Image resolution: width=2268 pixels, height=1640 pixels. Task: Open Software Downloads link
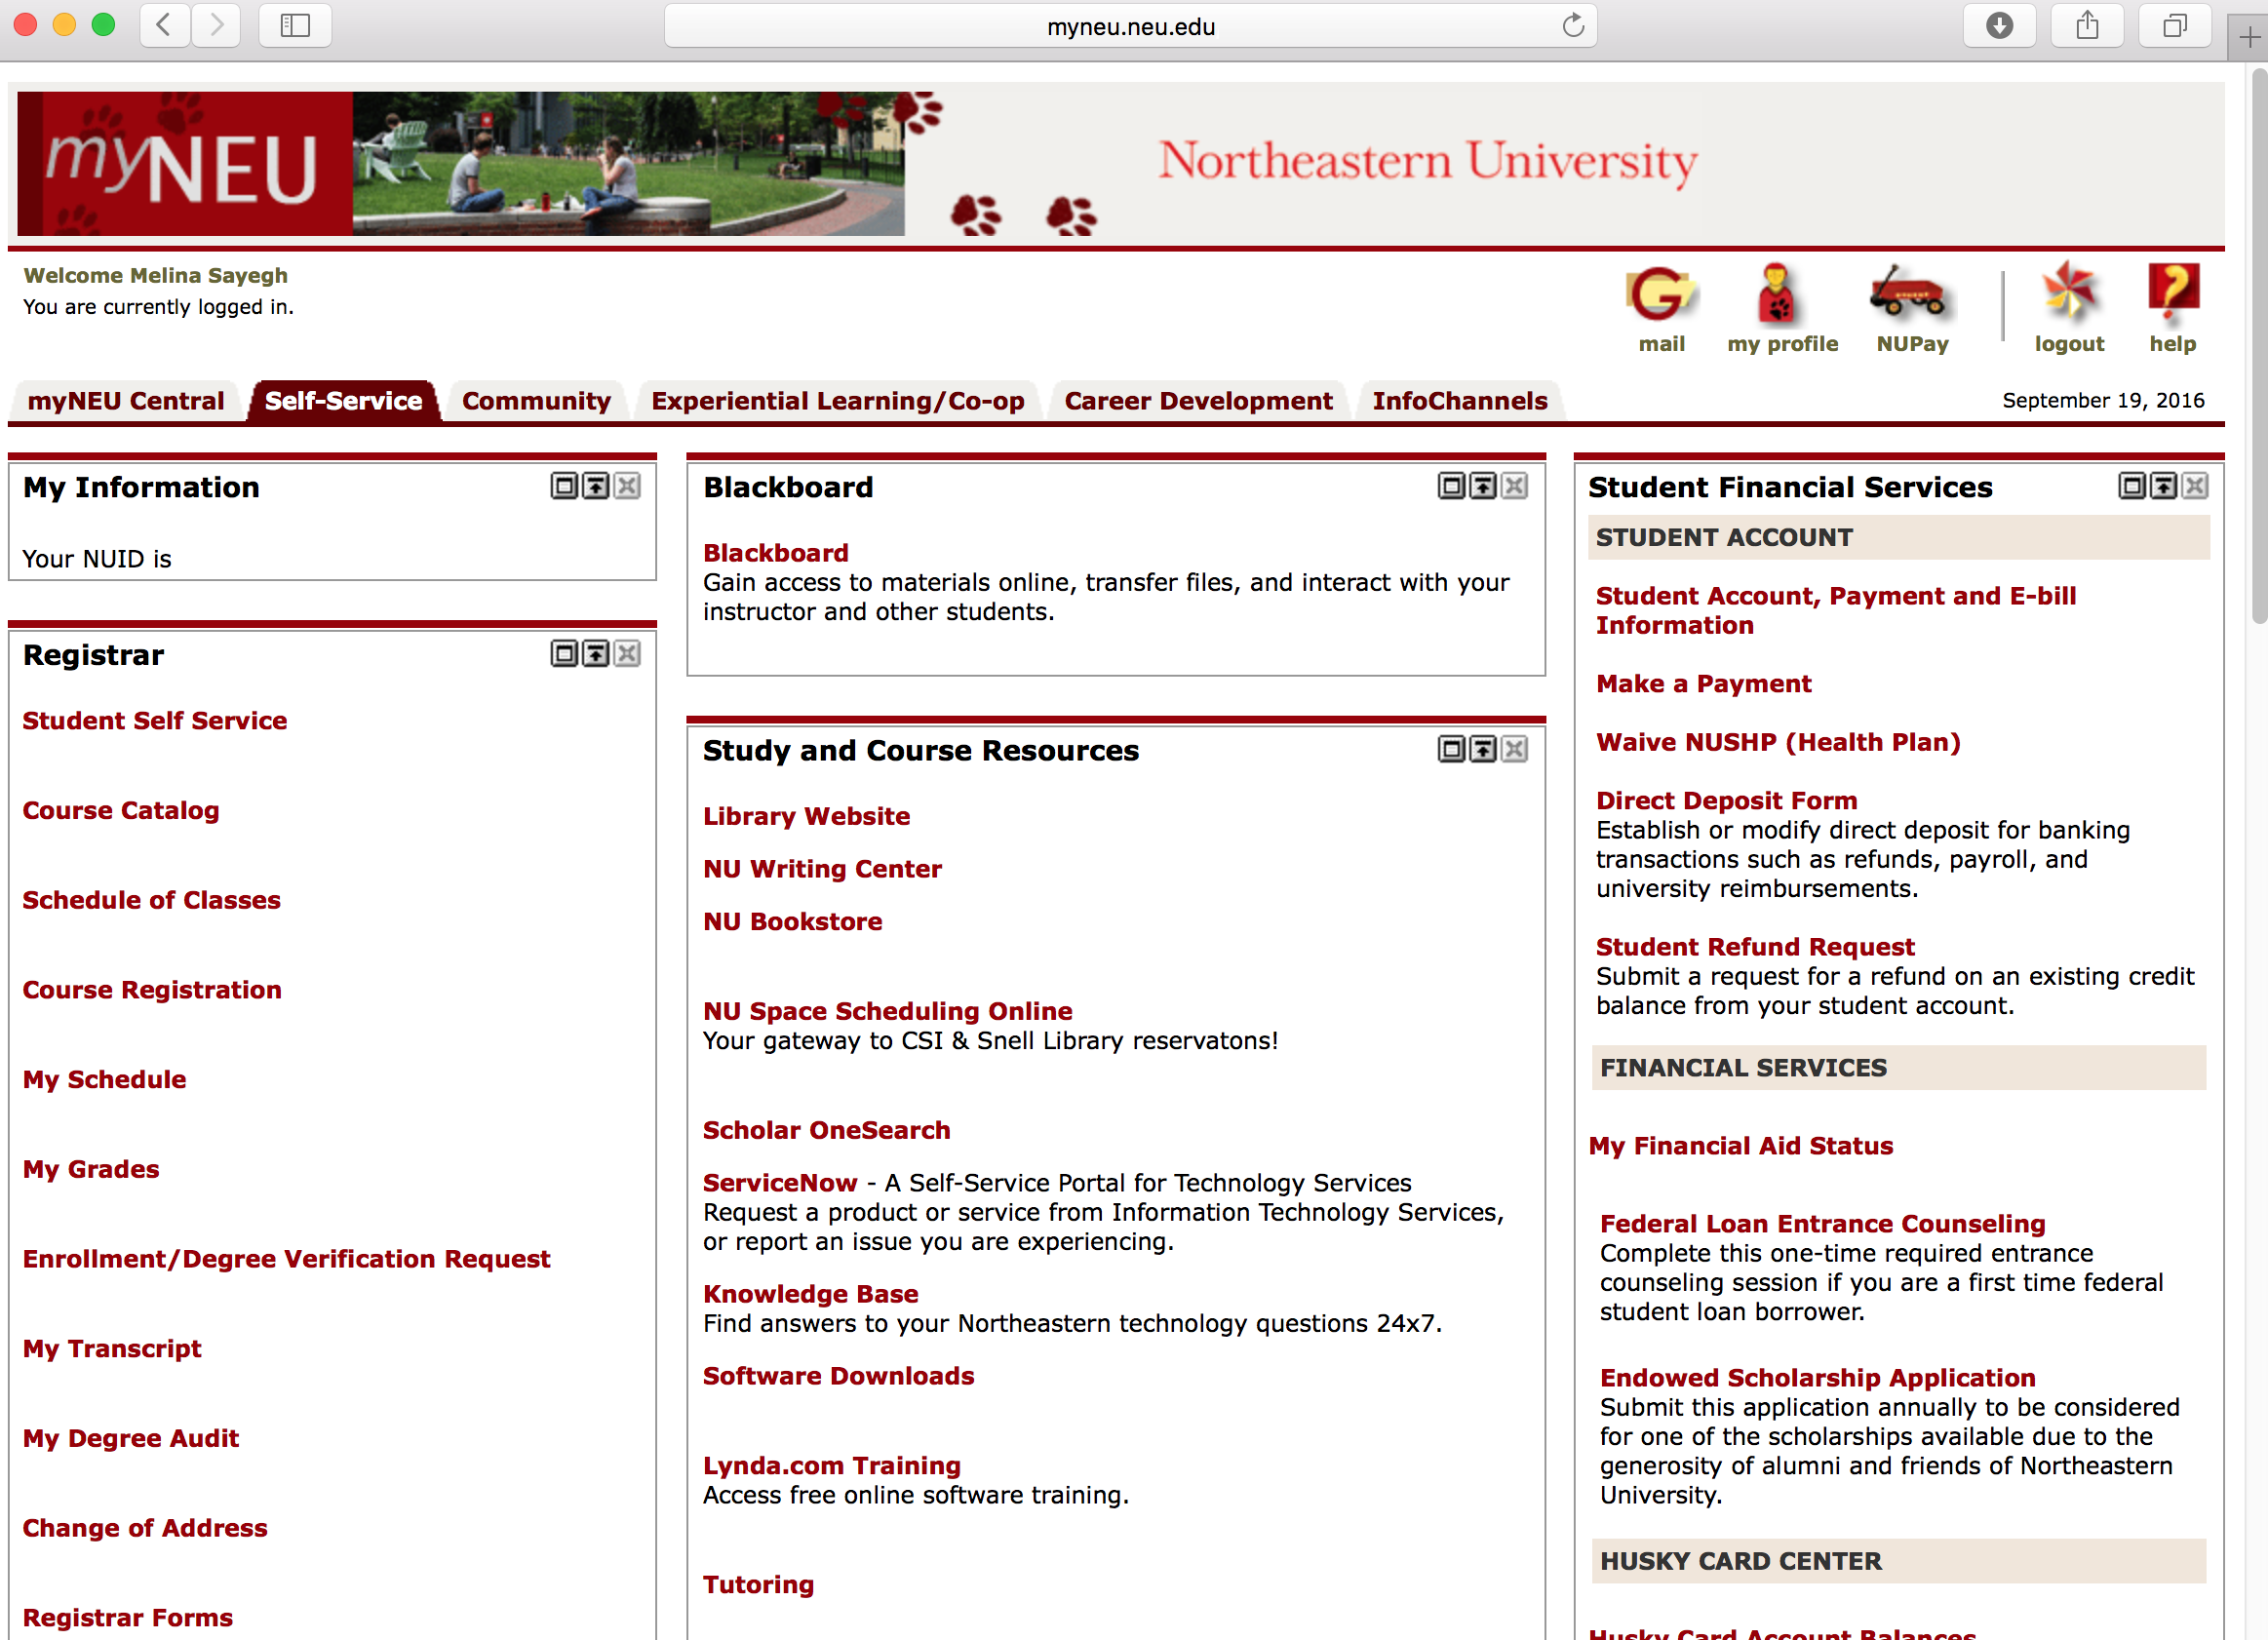839,1377
